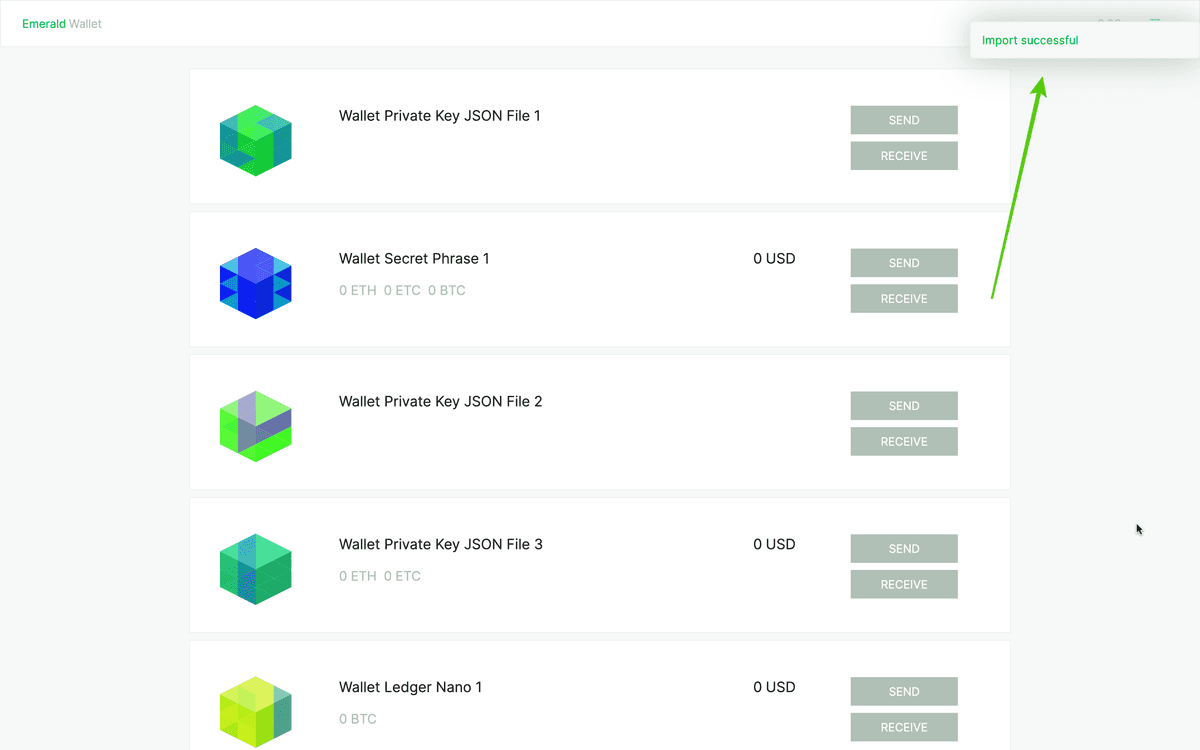Image resolution: width=1200 pixels, height=750 pixels.
Task: Open the Wallet Secret Phrase 1 title
Action: [x=414, y=259]
